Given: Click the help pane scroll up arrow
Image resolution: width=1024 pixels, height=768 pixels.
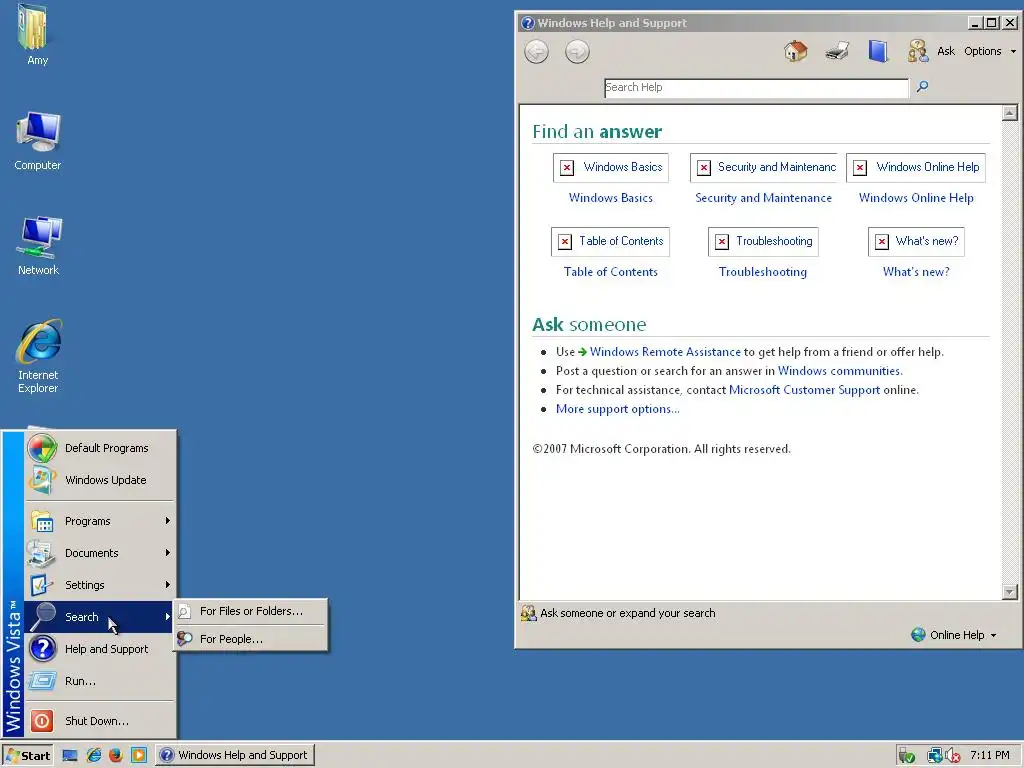Looking at the screenshot, I should point(1010,113).
